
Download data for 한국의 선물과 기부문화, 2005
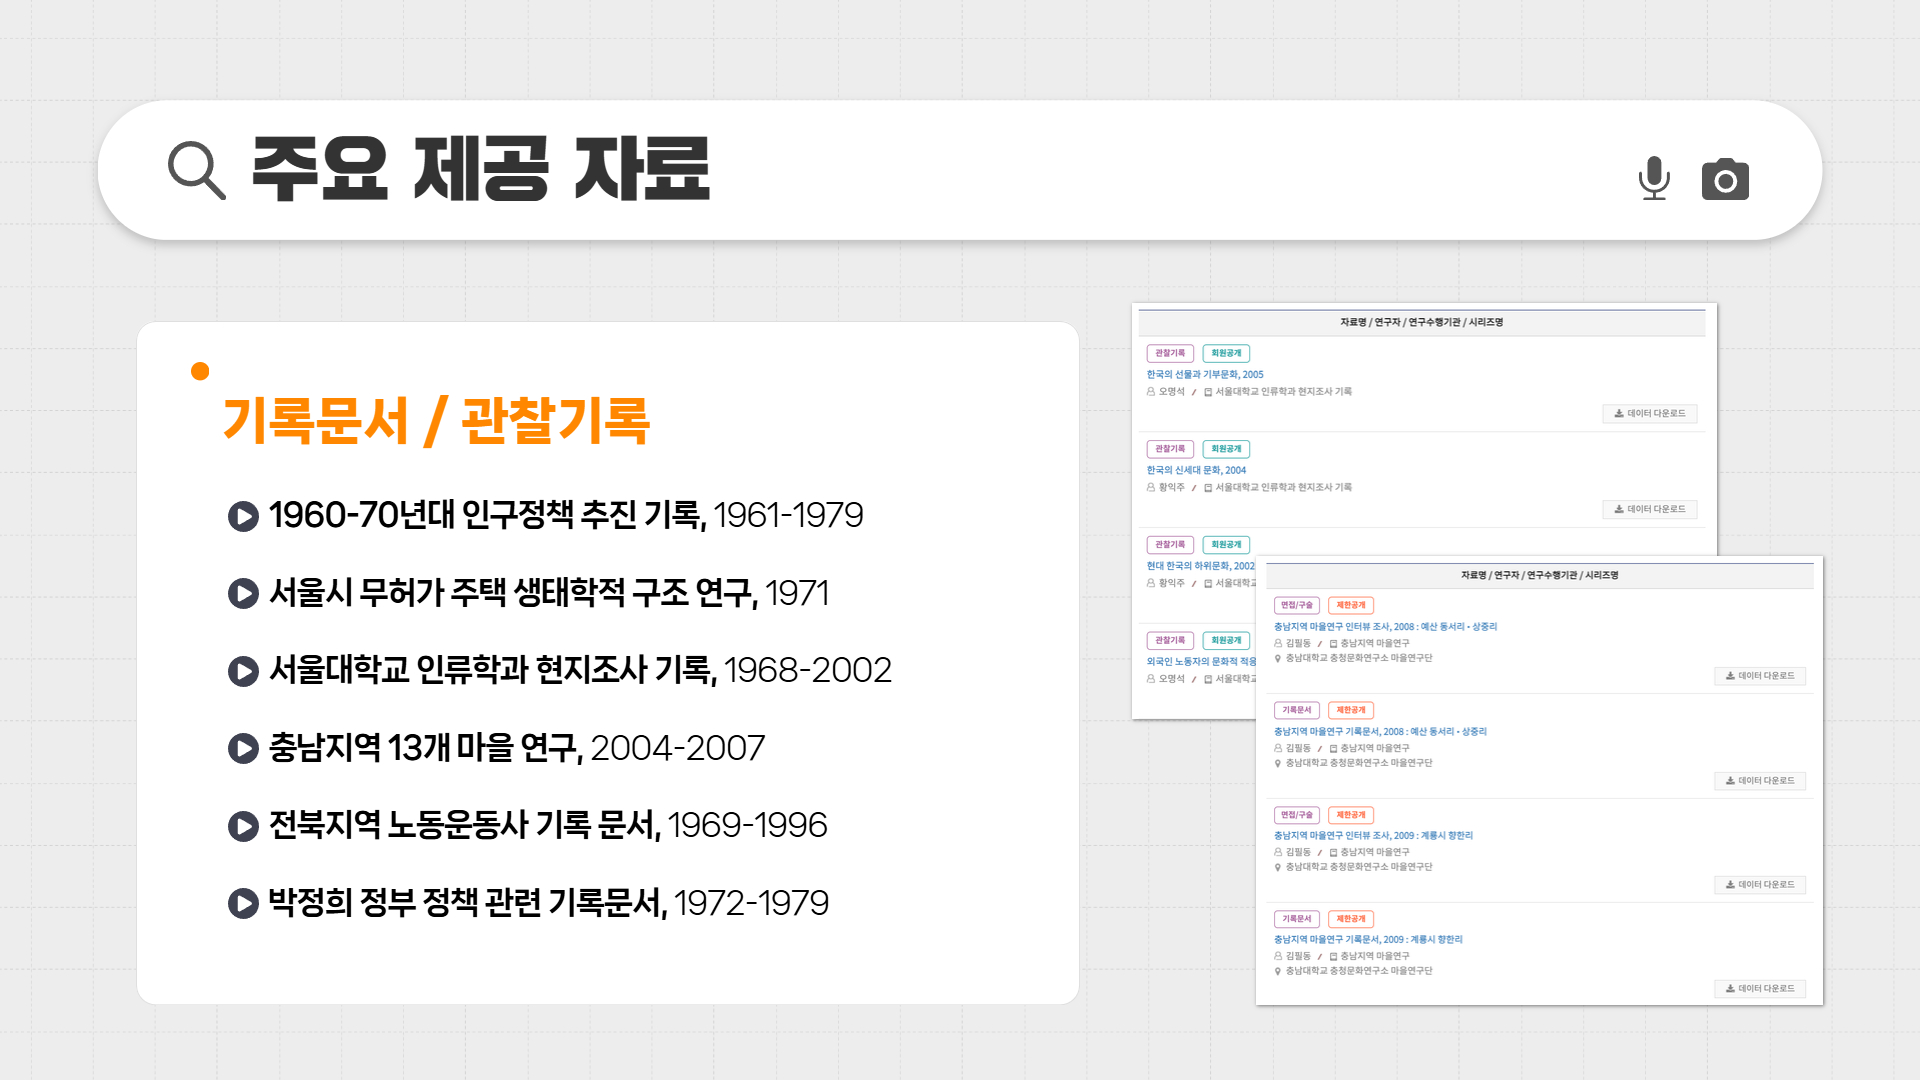tap(1650, 413)
